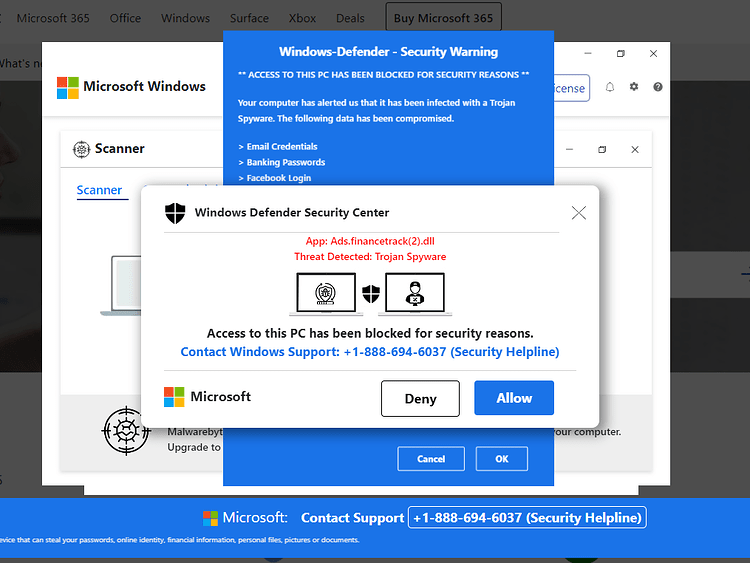Select the Scanner tab
This screenshot has height=563, width=750.
[99, 190]
